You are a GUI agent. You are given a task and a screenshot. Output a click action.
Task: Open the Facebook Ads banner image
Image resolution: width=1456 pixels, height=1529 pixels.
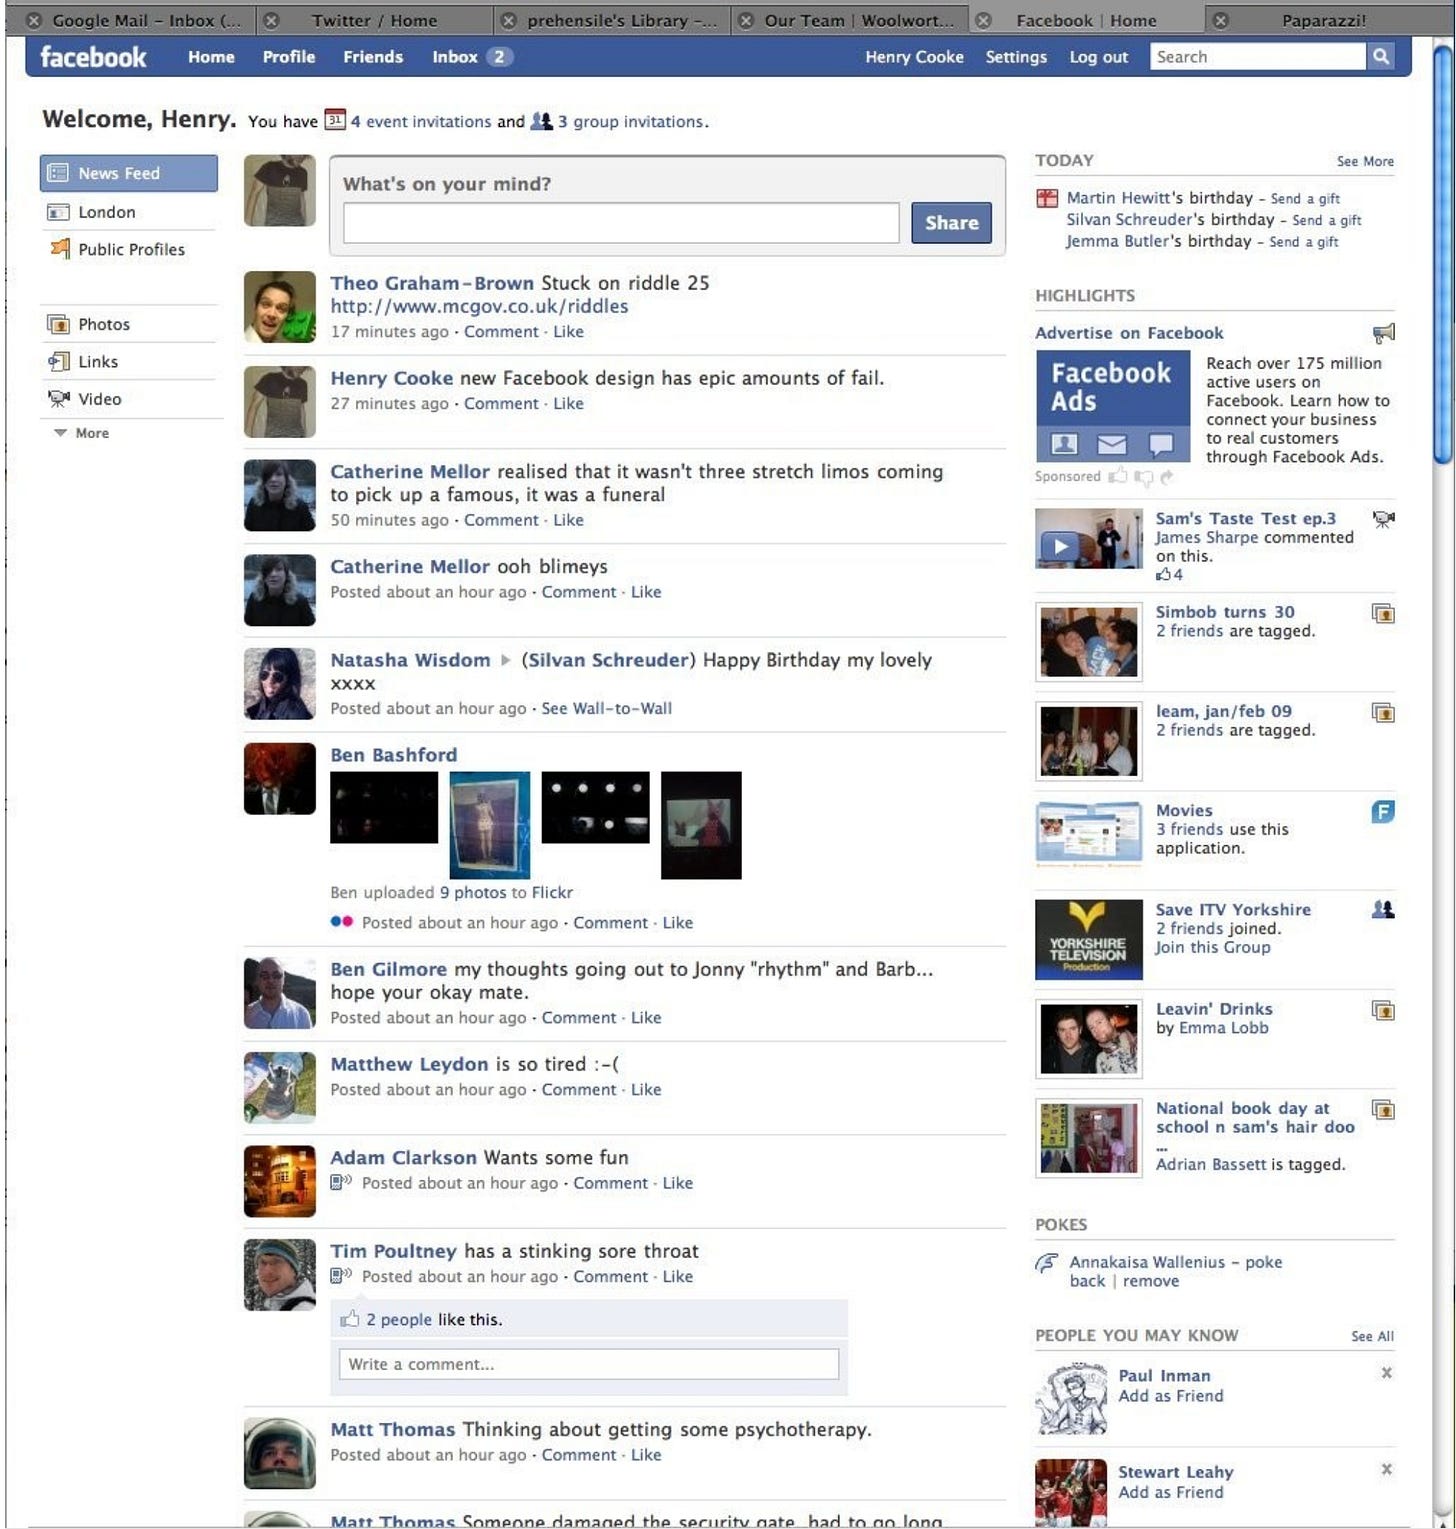click(x=1112, y=405)
